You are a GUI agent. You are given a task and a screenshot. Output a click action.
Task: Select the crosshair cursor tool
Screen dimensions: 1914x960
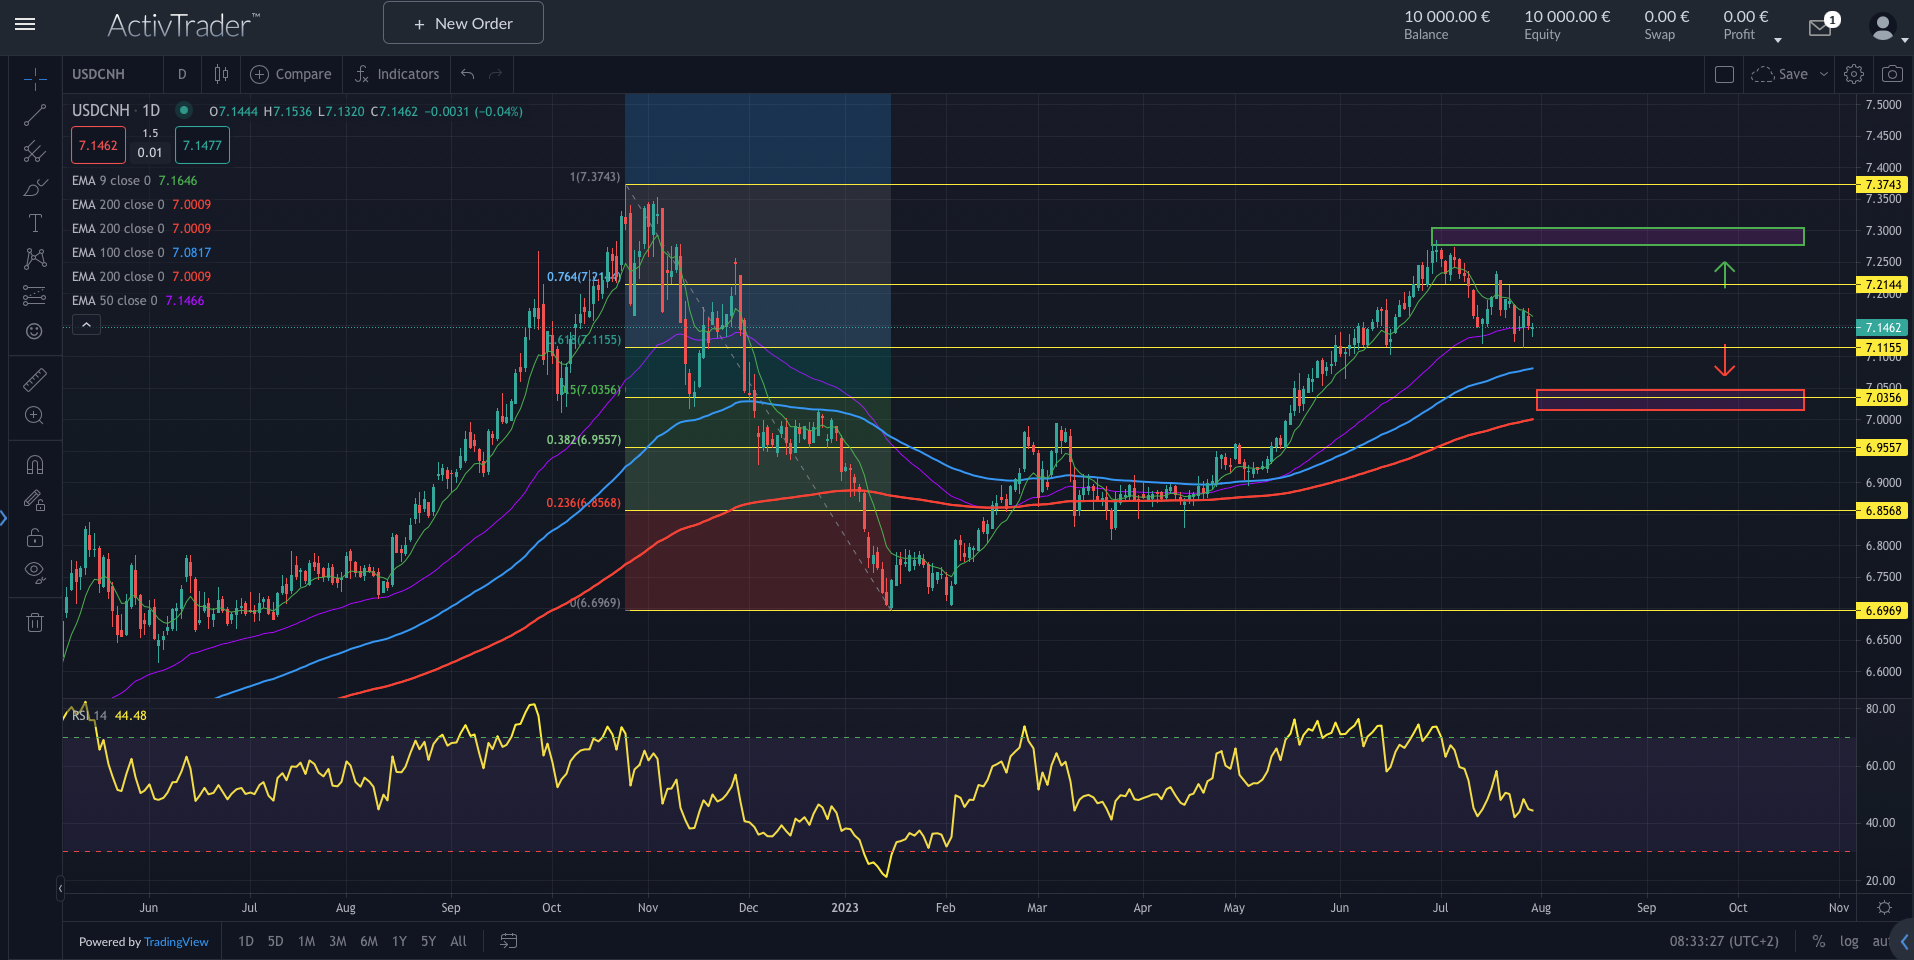pos(34,75)
